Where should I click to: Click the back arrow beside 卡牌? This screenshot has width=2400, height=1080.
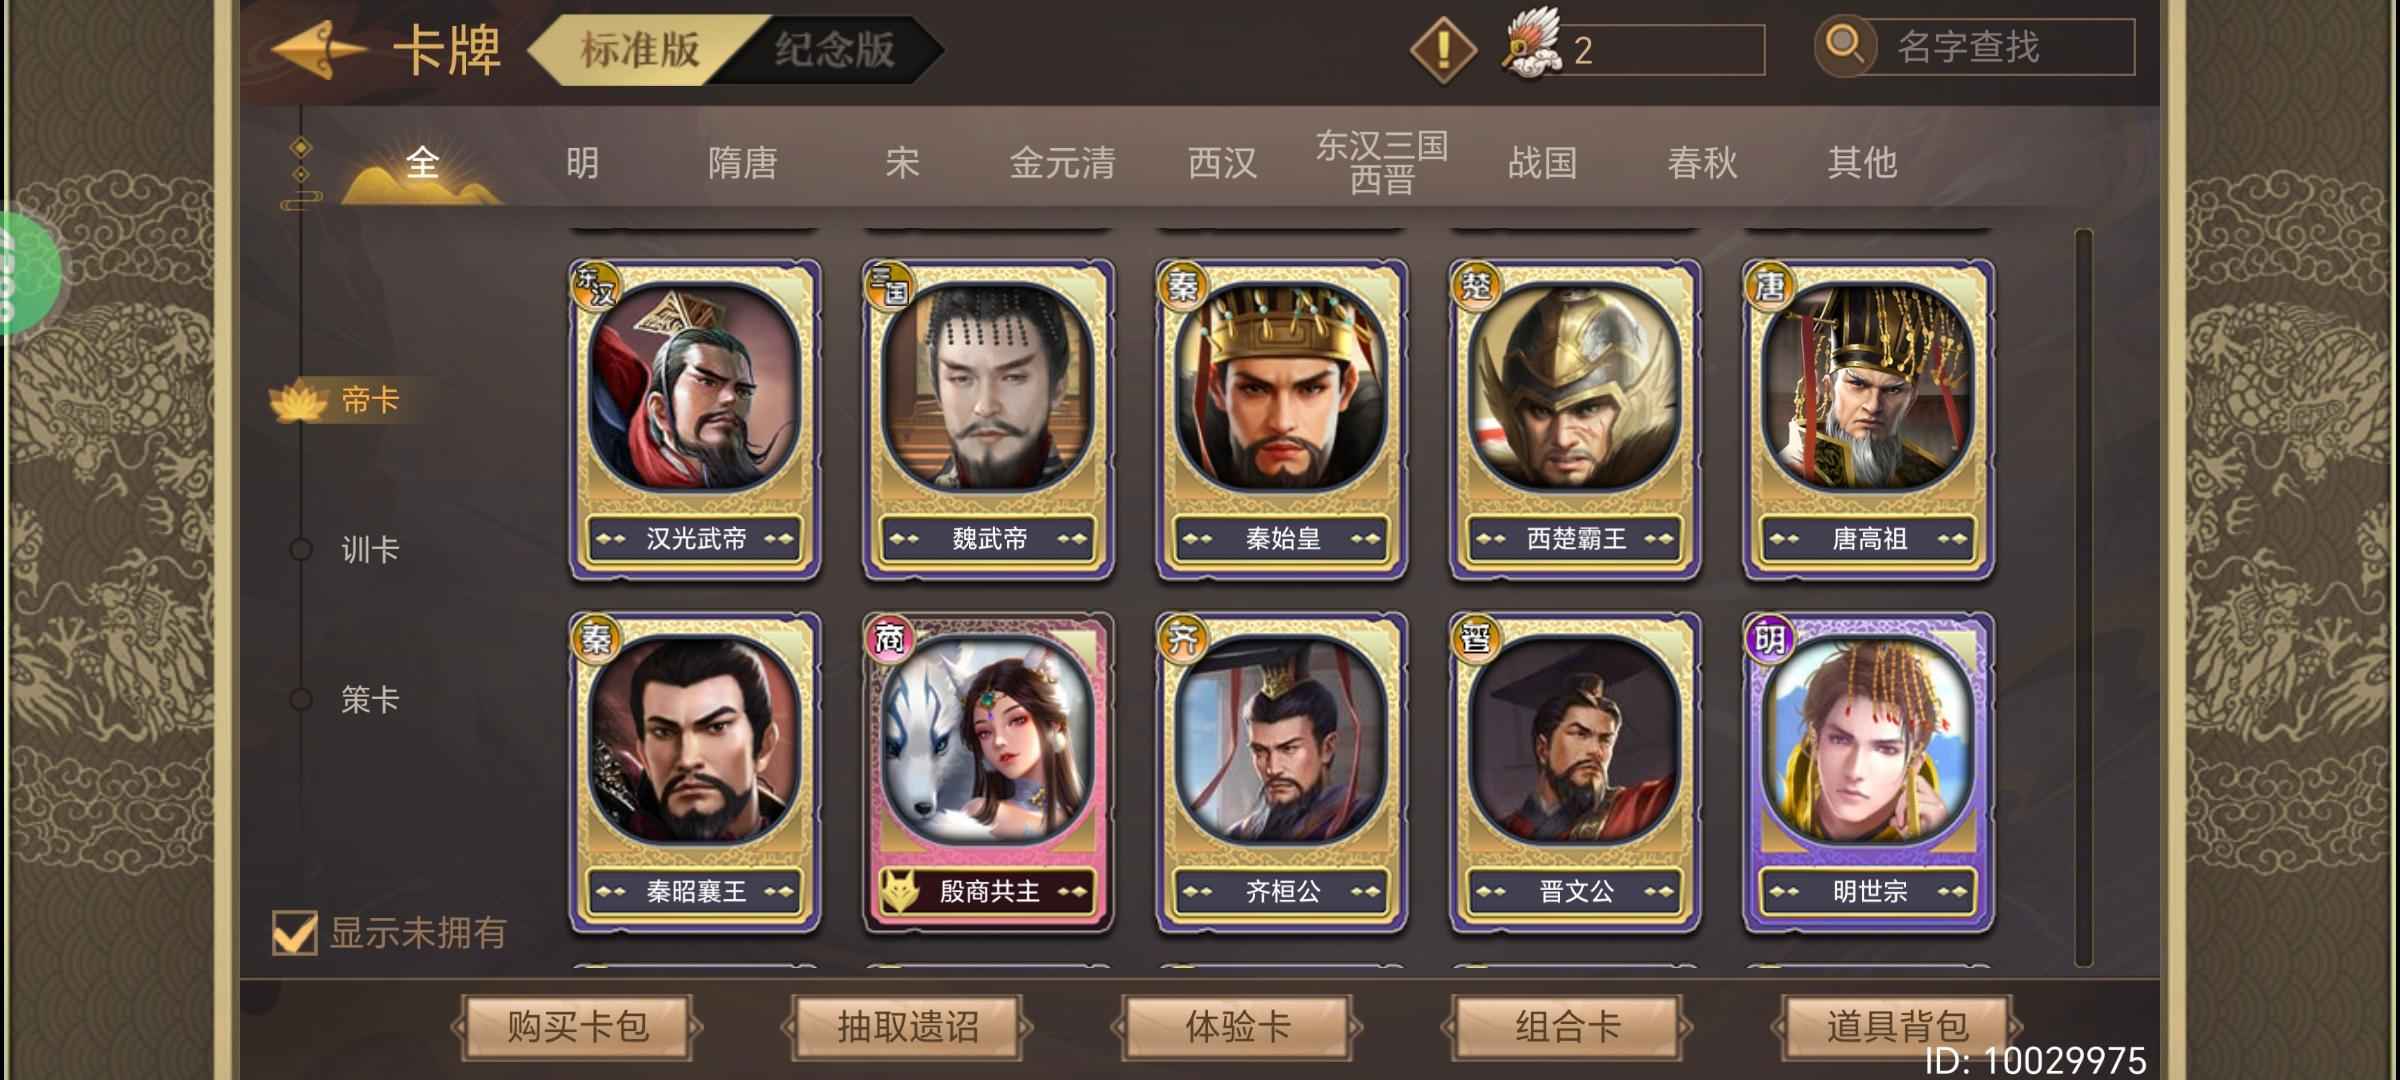tap(318, 49)
